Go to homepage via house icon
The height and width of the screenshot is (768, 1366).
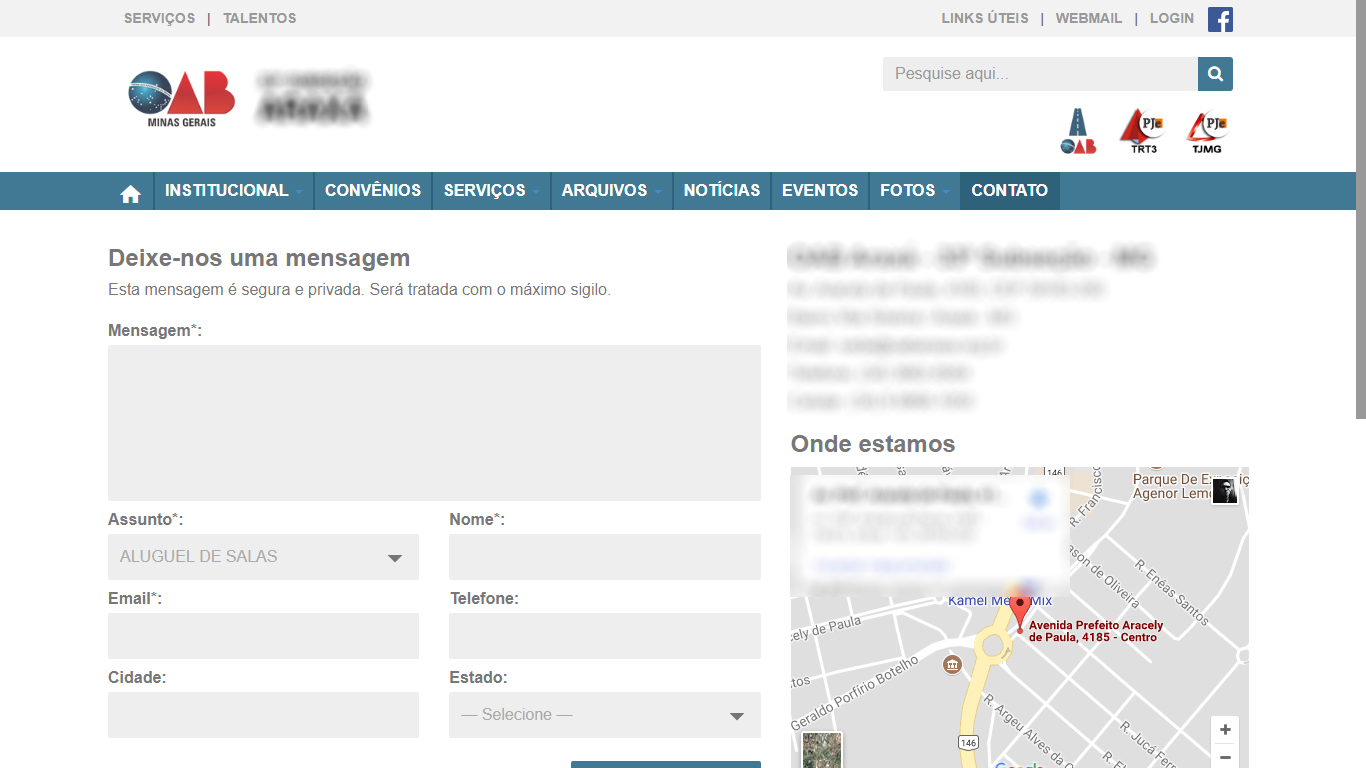[130, 193]
